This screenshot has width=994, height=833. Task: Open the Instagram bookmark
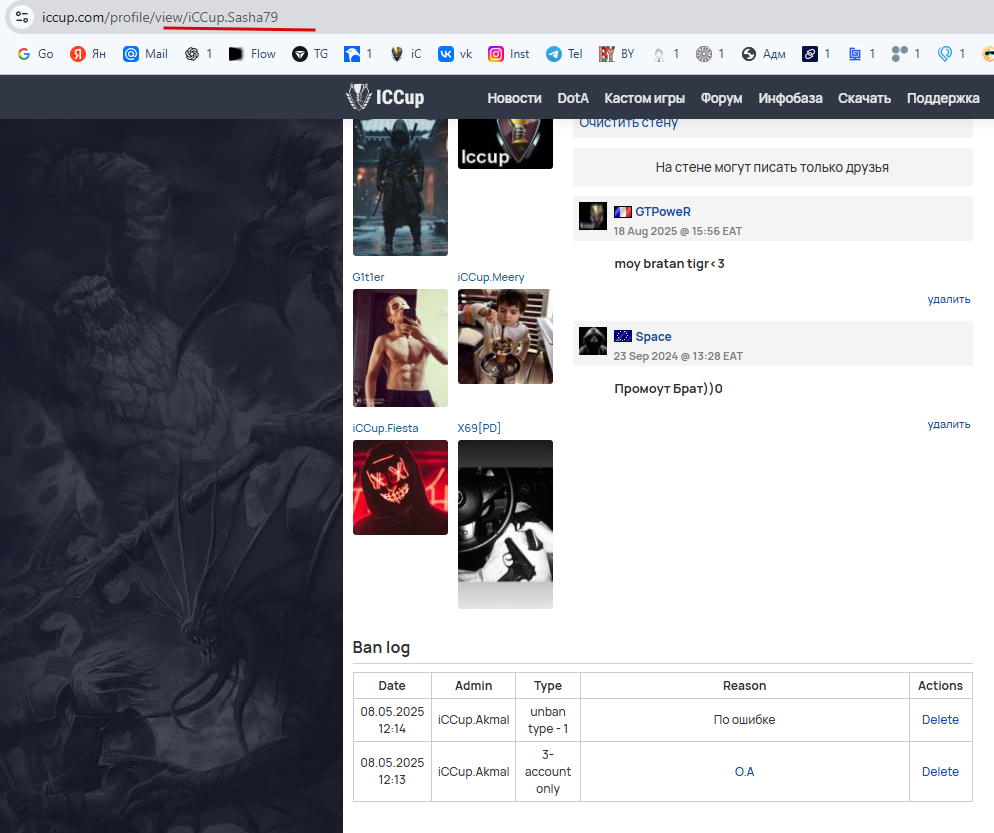coord(508,54)
